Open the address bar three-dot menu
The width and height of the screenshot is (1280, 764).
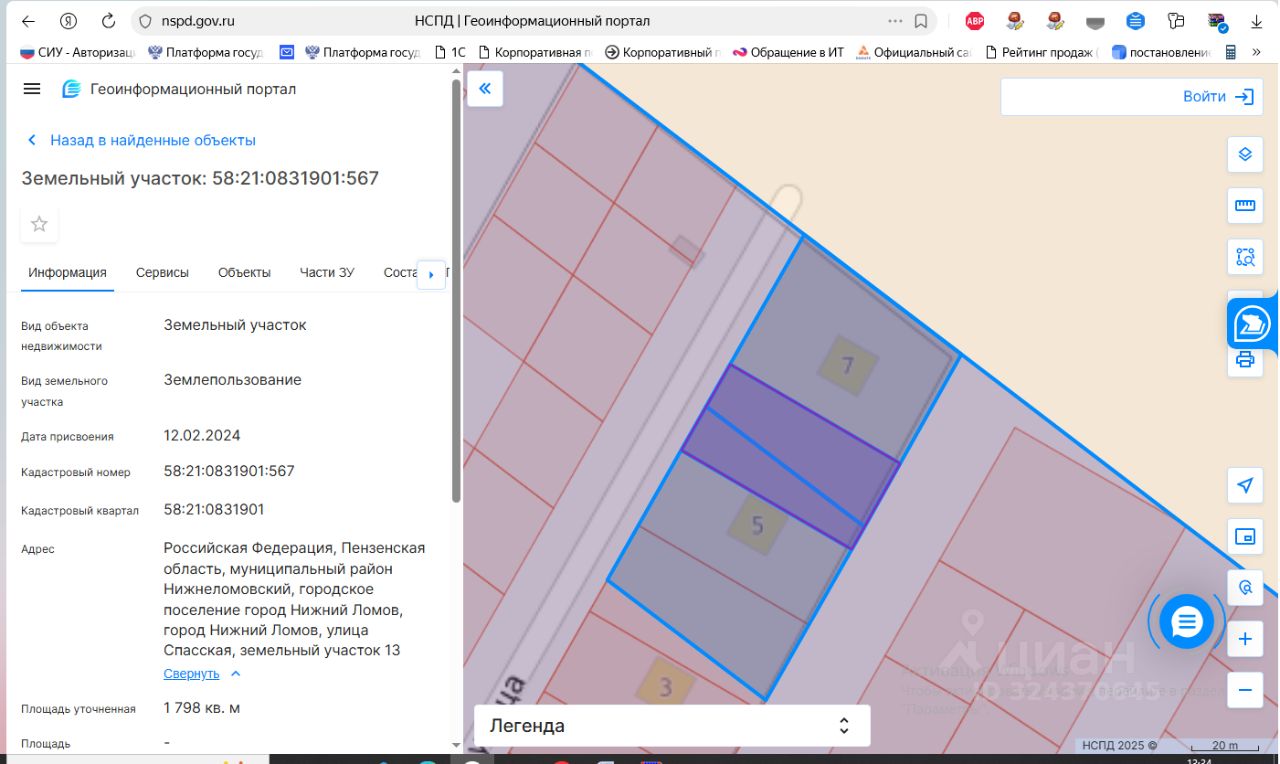(895, 21)
